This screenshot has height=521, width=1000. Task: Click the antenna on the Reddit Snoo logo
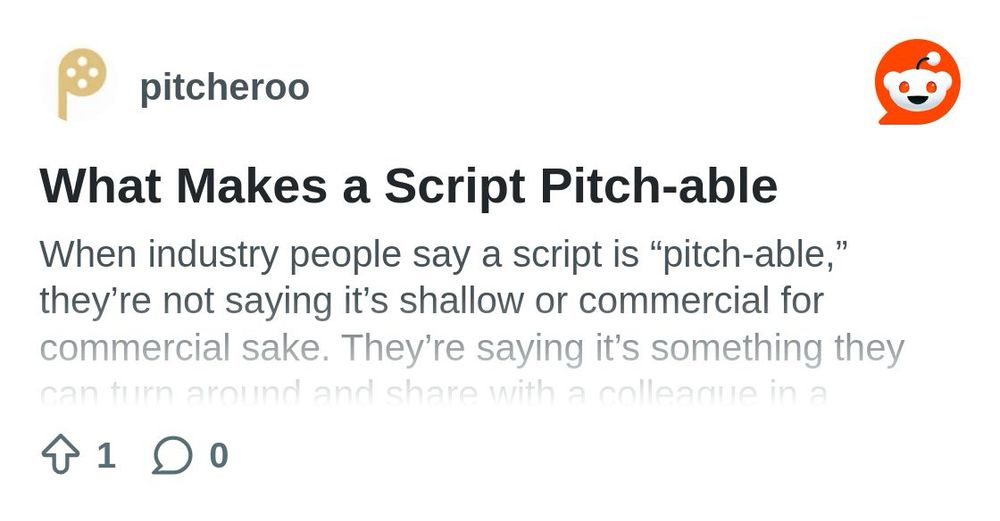pos(926,61)
